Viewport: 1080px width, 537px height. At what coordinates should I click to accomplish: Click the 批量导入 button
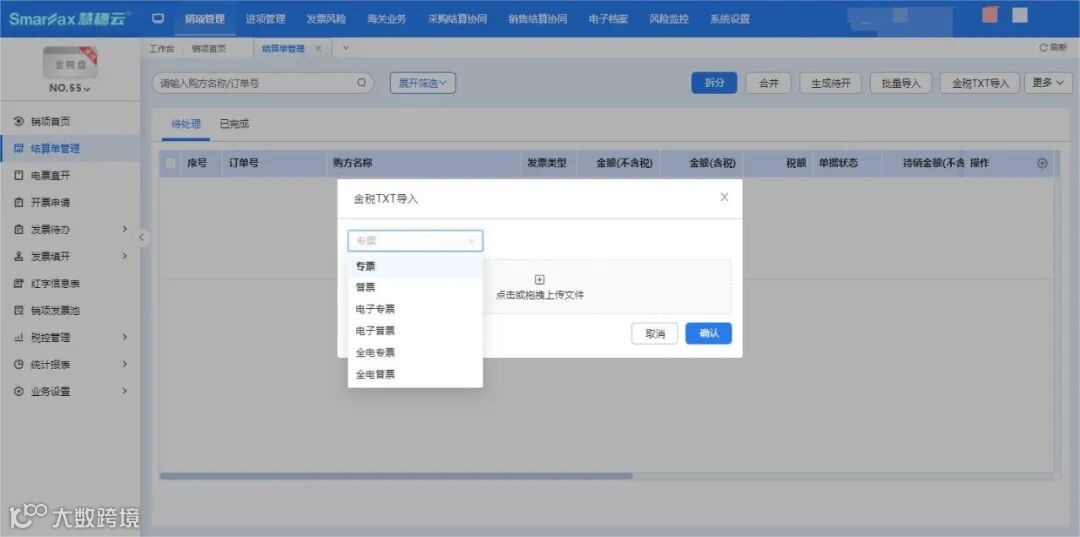tap(901, 83)
